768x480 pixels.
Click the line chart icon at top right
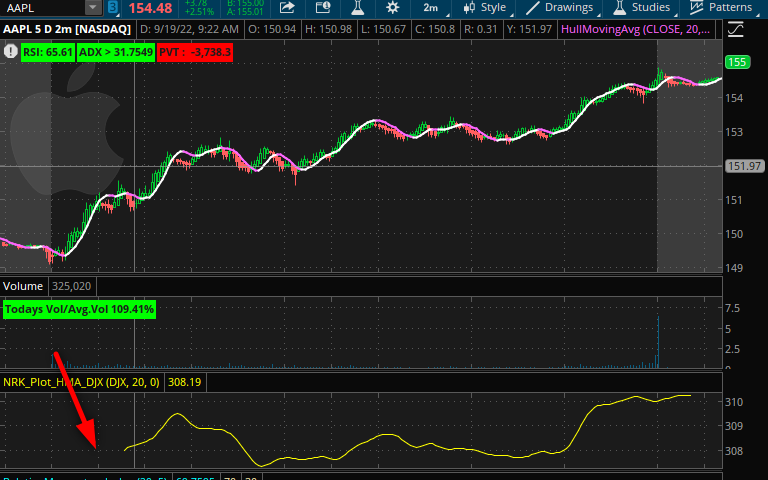736,30
